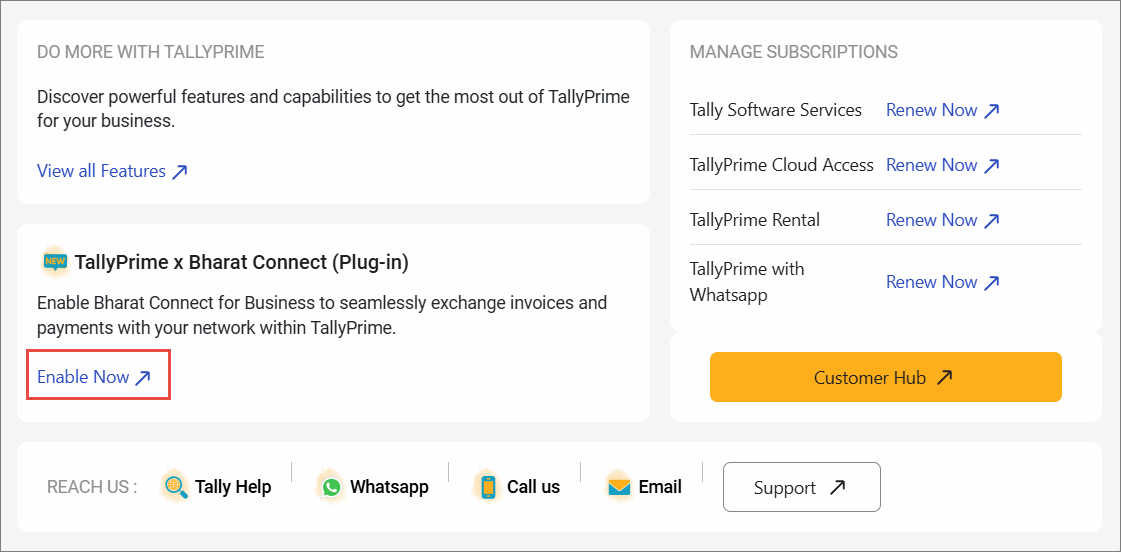The image size is (1121, 552).
Task: Click the arrow icon after View all Features
Action: tap(180, 172)
